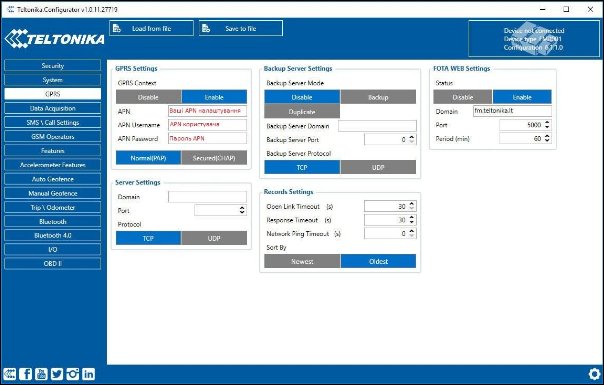The width and height of the screenshot is (604, 385).
Task: Open the Teltonika website icon in footer
Action: (x=10, y=374)
